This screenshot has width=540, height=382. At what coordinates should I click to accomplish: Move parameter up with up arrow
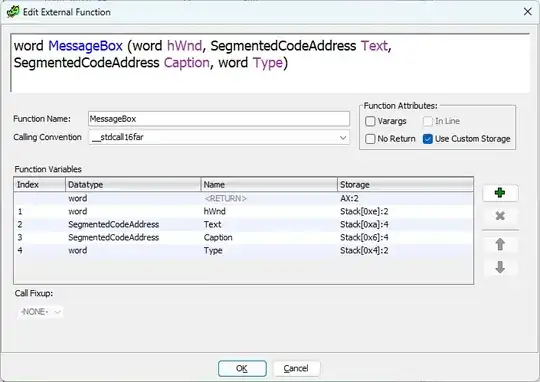pyautogui.click(x=500, y=245)
